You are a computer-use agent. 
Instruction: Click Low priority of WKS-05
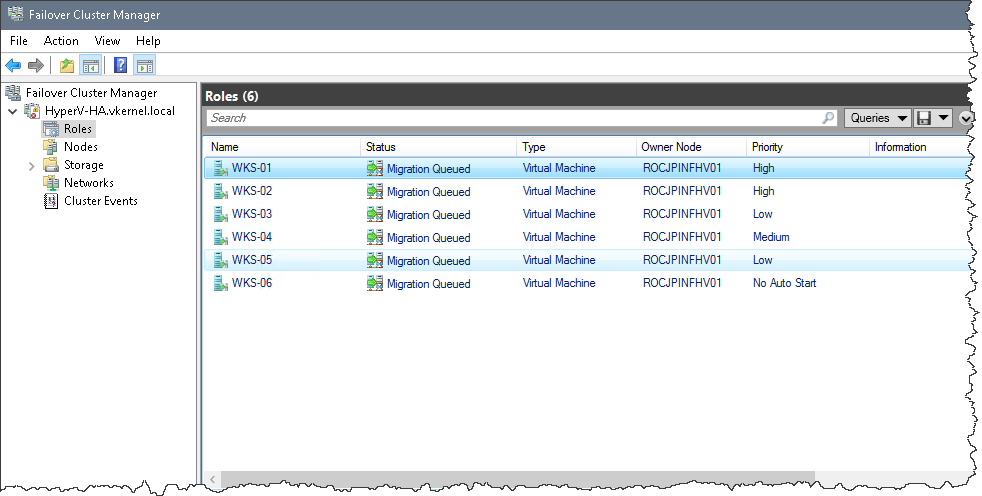point(762,260)
